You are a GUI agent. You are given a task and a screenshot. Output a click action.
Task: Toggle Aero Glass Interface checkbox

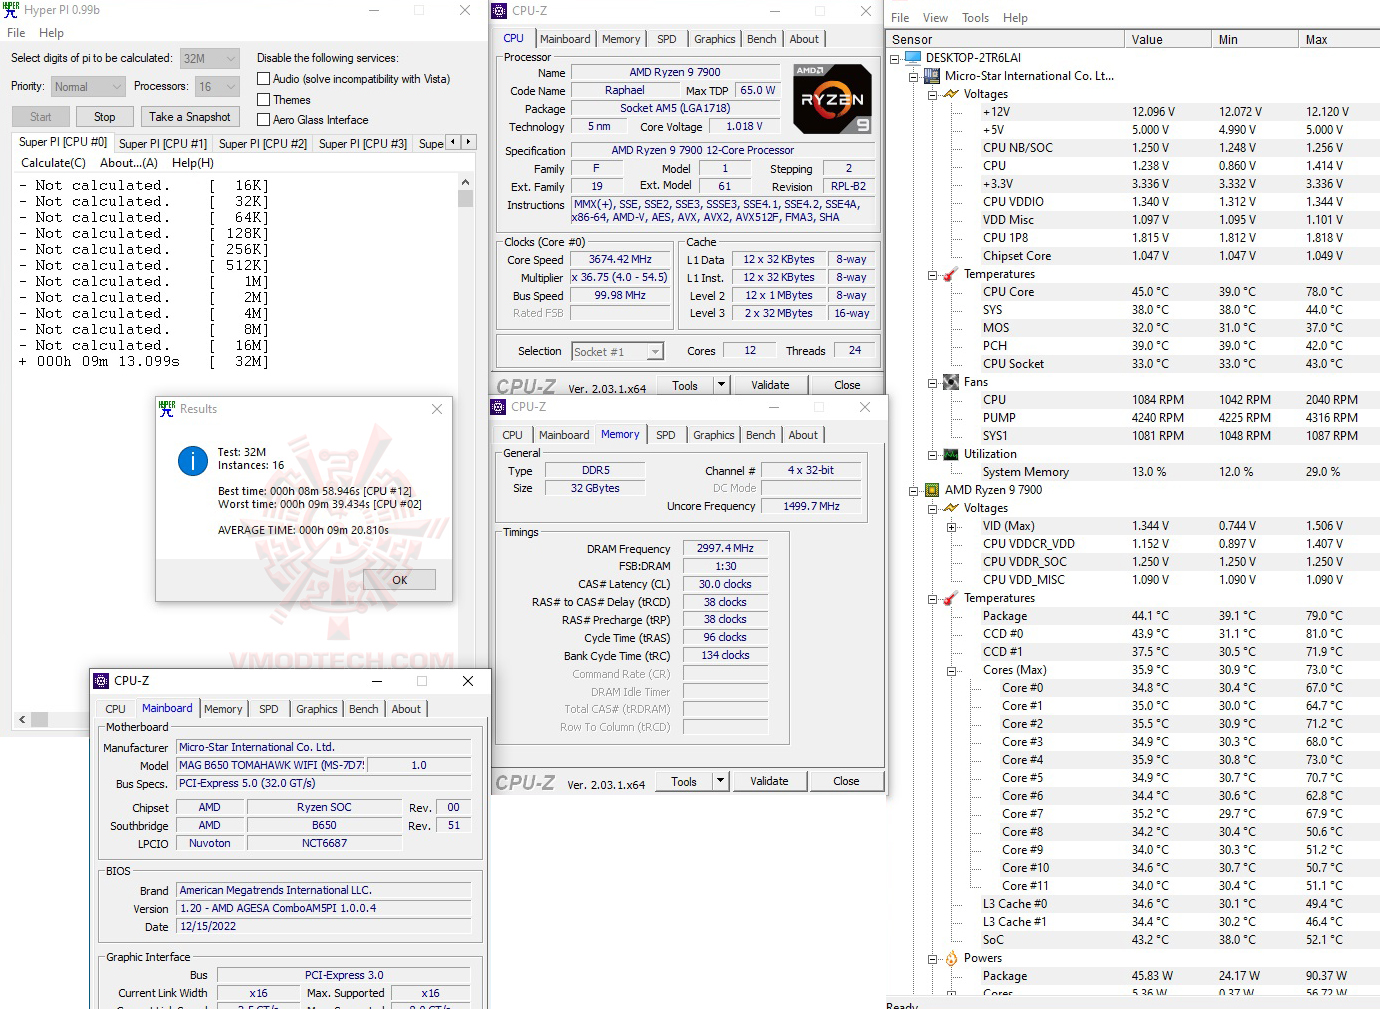click(x=264, y=120)
